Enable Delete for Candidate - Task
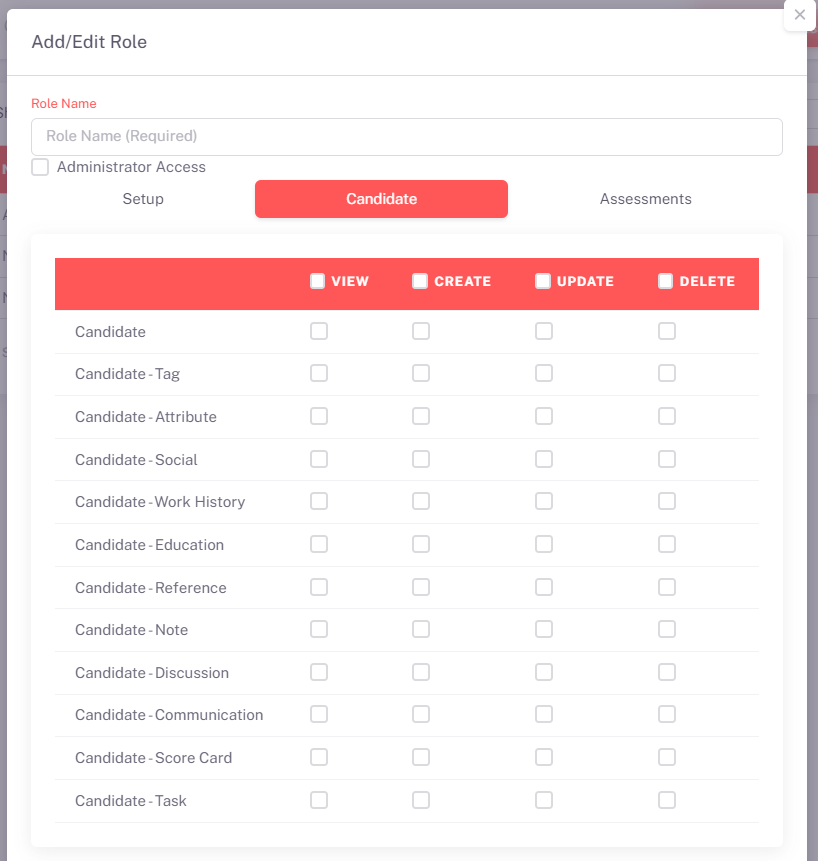Screen dimensions: 818x861 (667, 800)
